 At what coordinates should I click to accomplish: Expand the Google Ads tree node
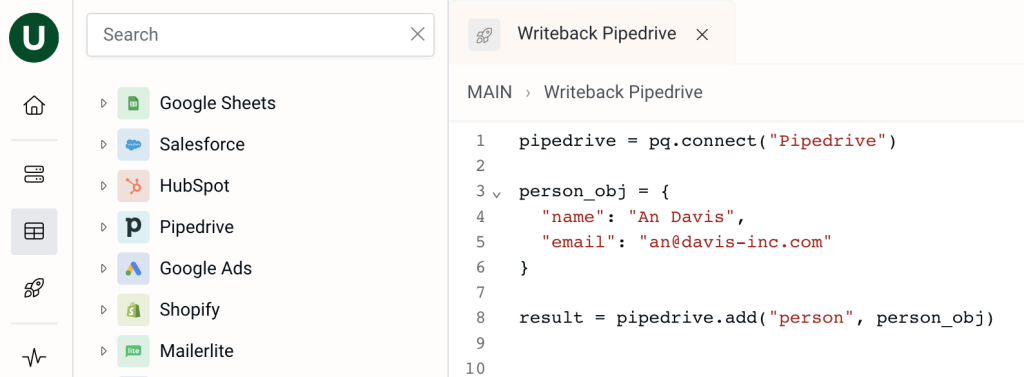point(103,269)
